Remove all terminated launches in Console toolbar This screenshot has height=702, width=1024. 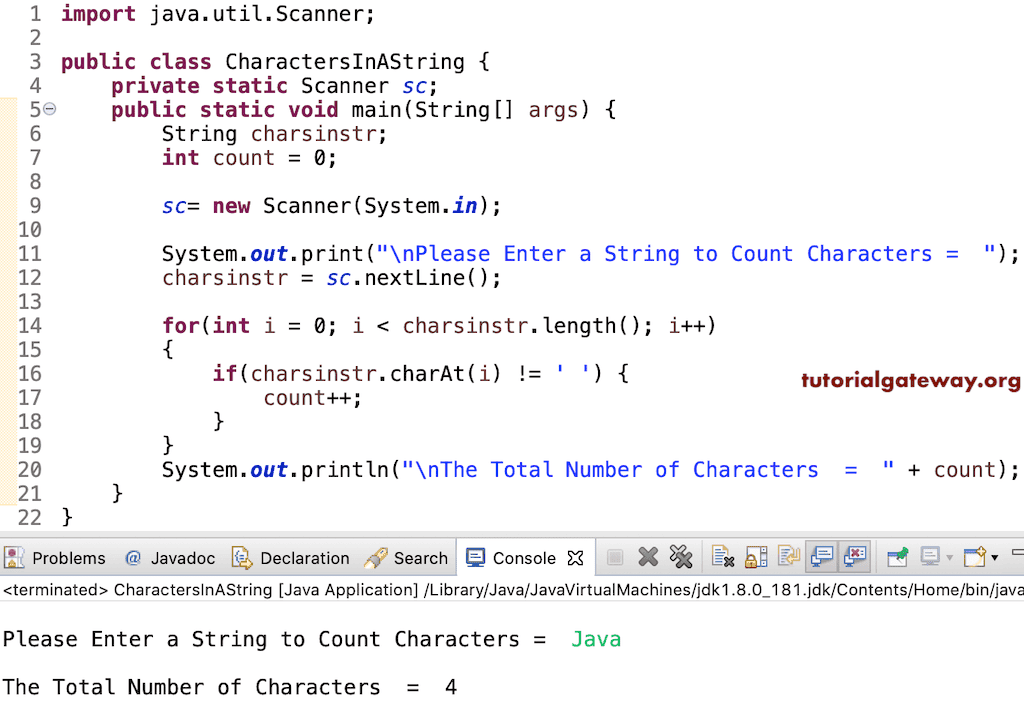pos(682,558)
